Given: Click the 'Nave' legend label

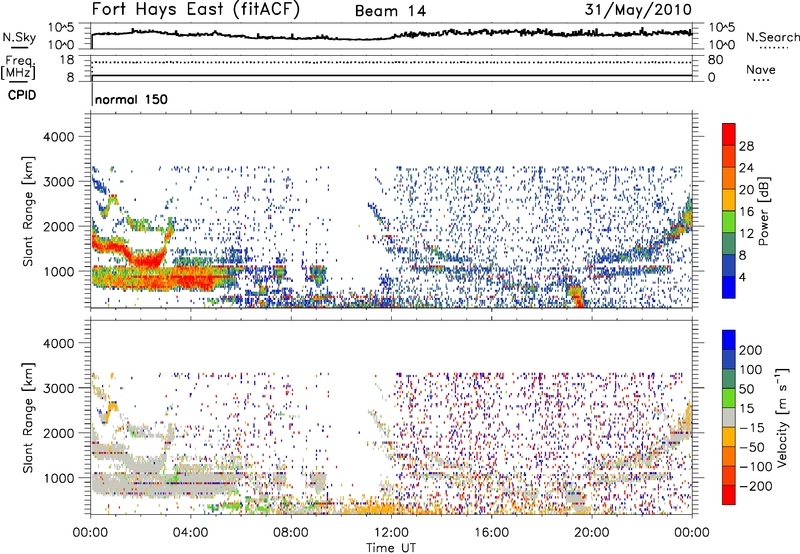Looking at the screenshot, I should [x=761, y=69].
